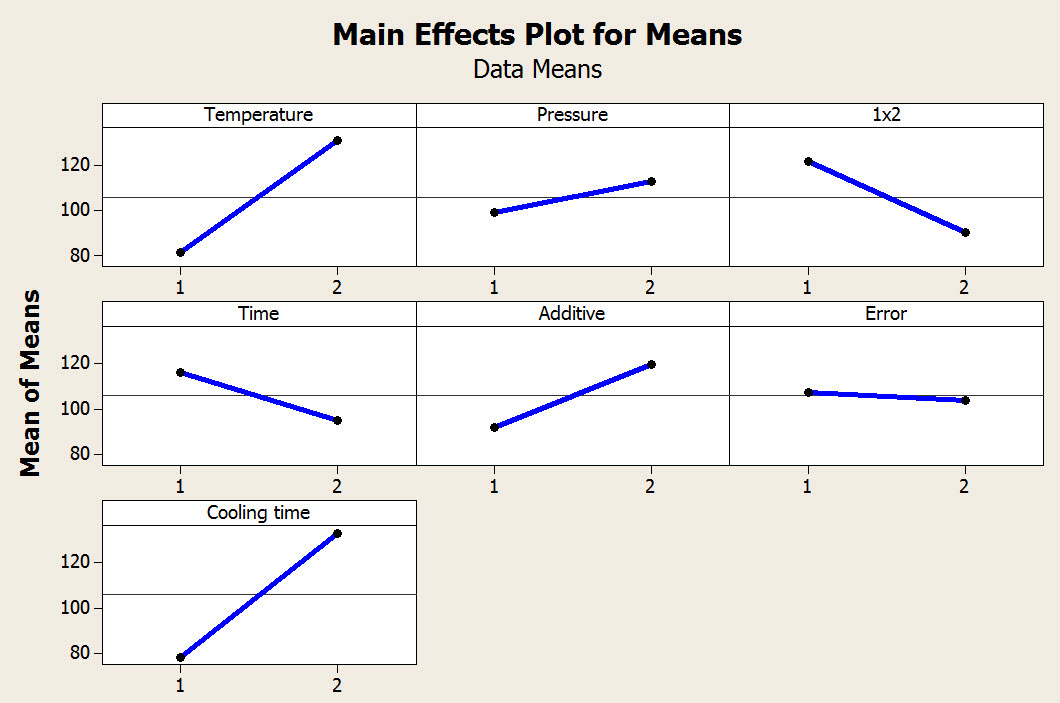Screen dimensions: 1060x703
Task: Select the Pressure level 1 data point
Action: click(494, 212)
